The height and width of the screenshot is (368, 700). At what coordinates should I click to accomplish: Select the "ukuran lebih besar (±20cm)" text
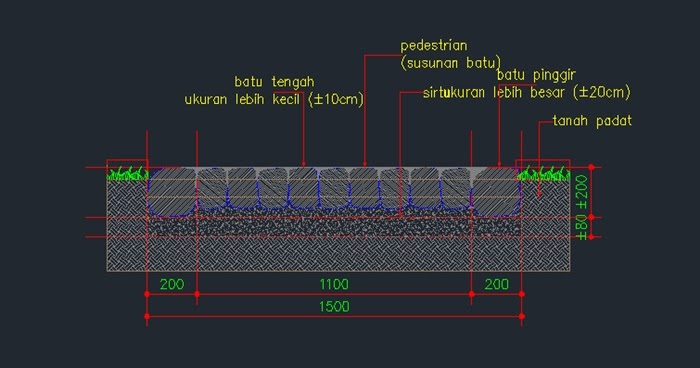pos(539,92)
